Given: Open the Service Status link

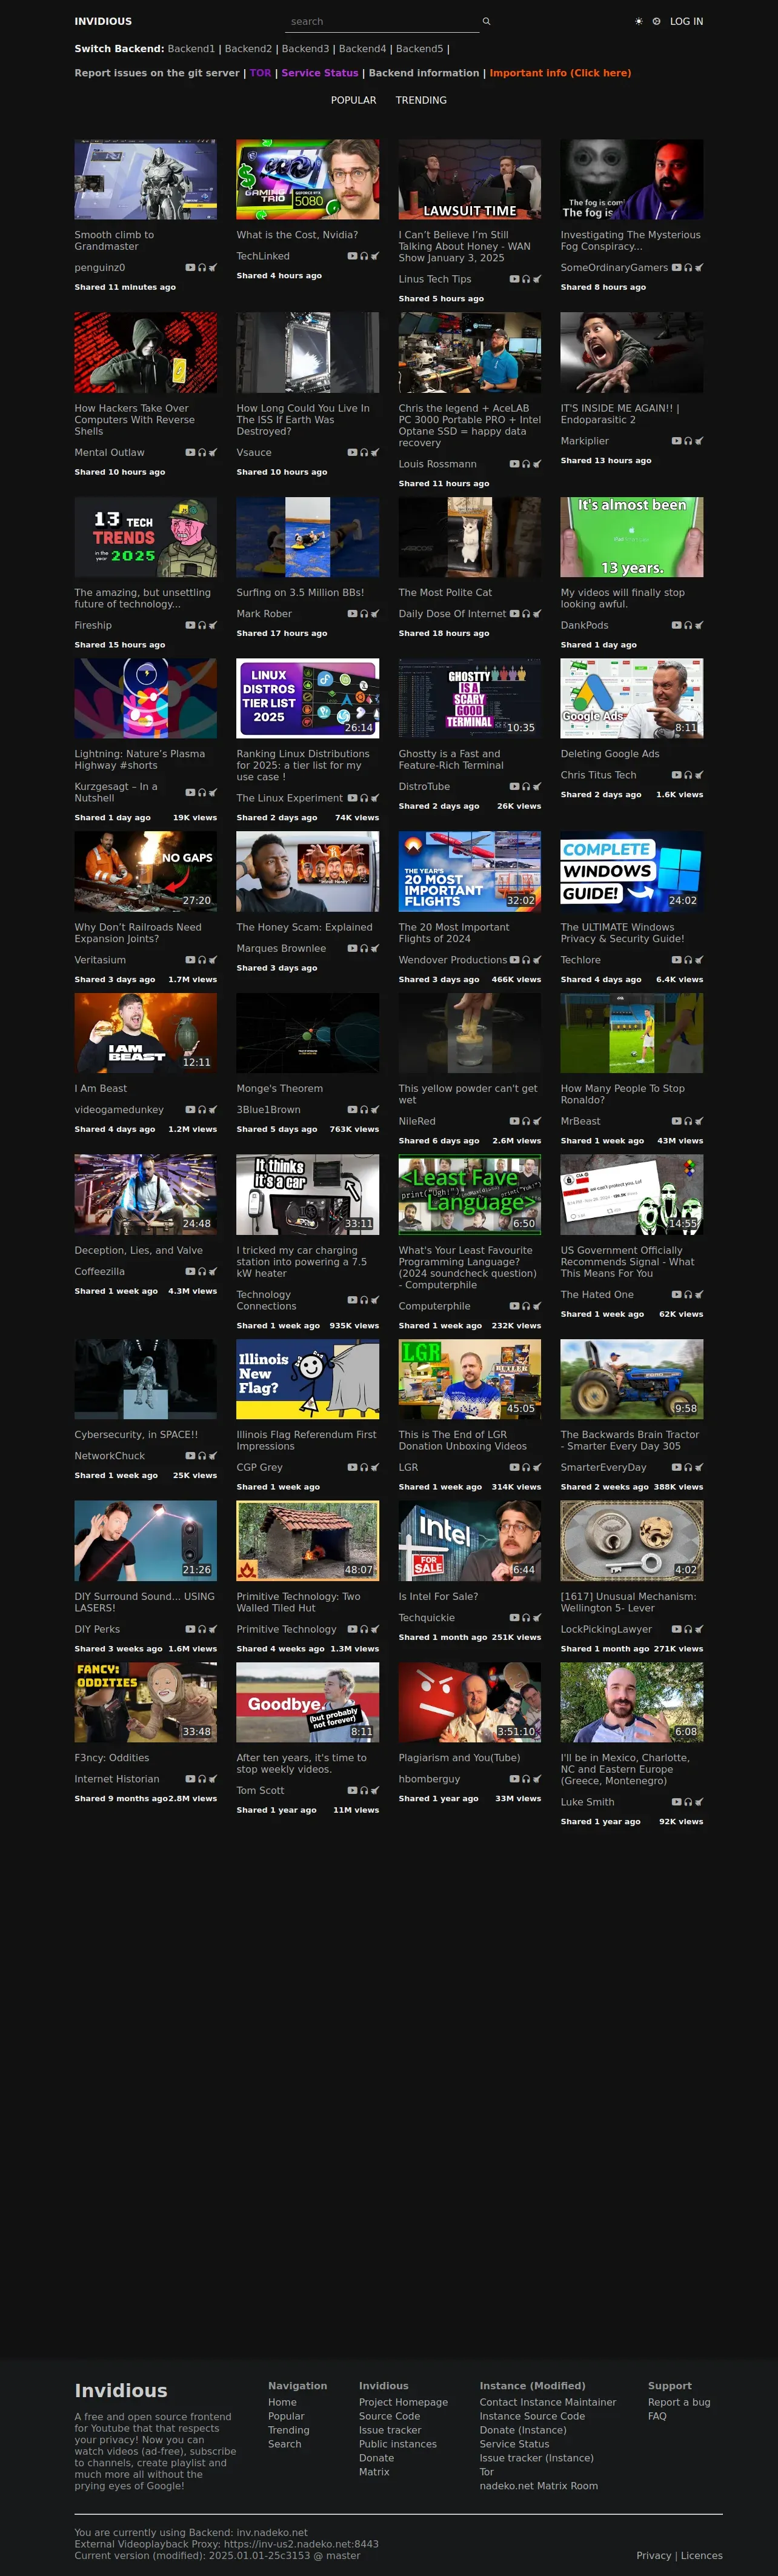Looking at the screenshot, I should click(x=320, y=73).
